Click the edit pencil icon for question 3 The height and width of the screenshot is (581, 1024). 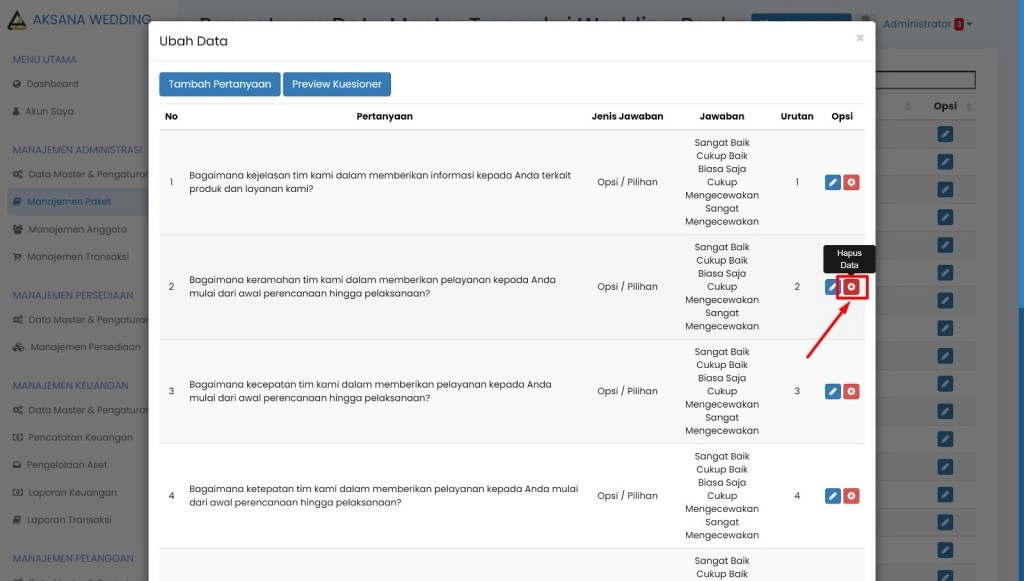[x=833, y=391]
